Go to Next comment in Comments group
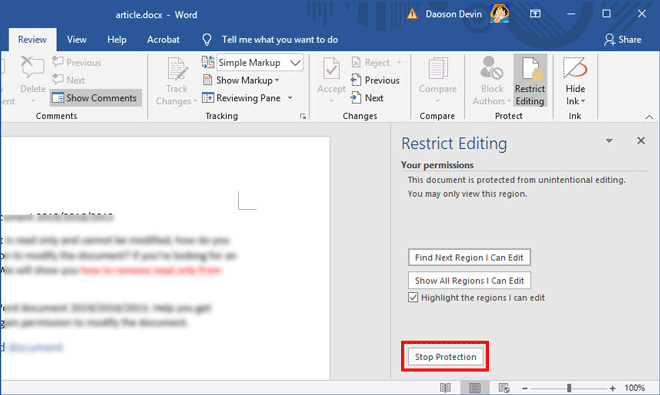660x395 pixels. click(x=69, y=80)
